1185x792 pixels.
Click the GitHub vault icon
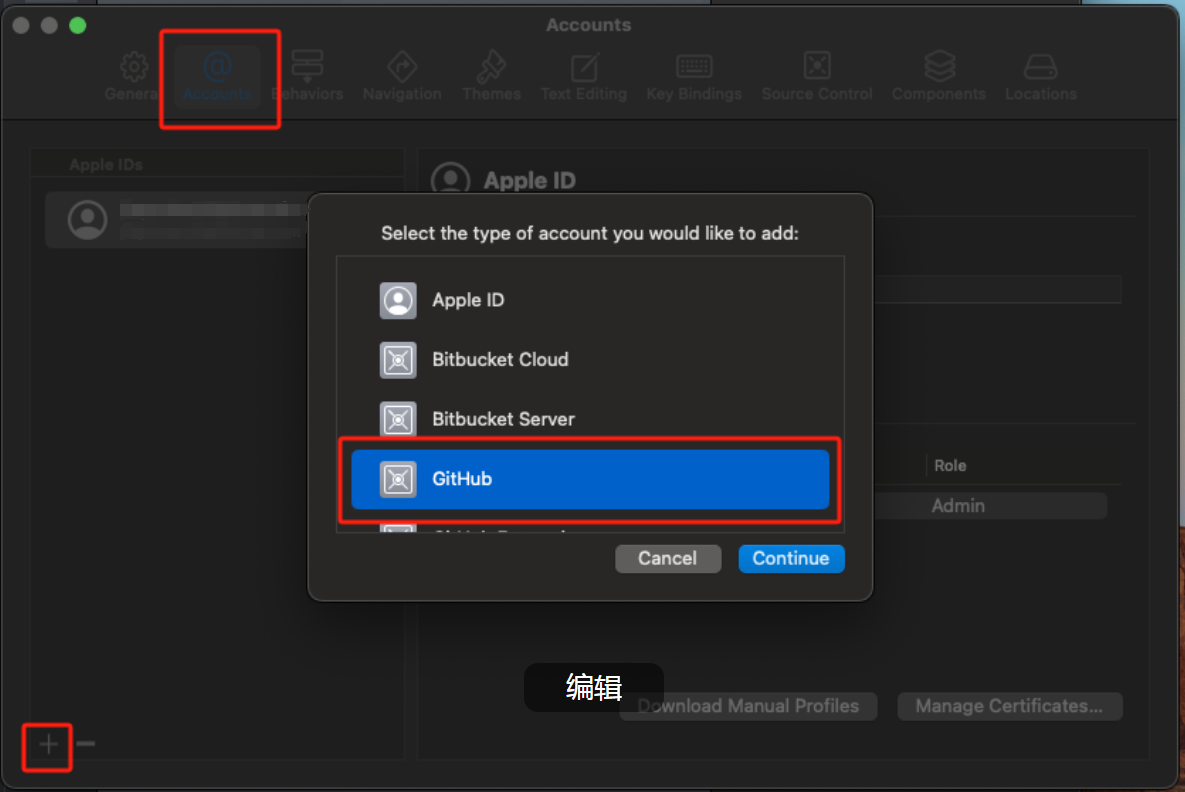(398, 479)
